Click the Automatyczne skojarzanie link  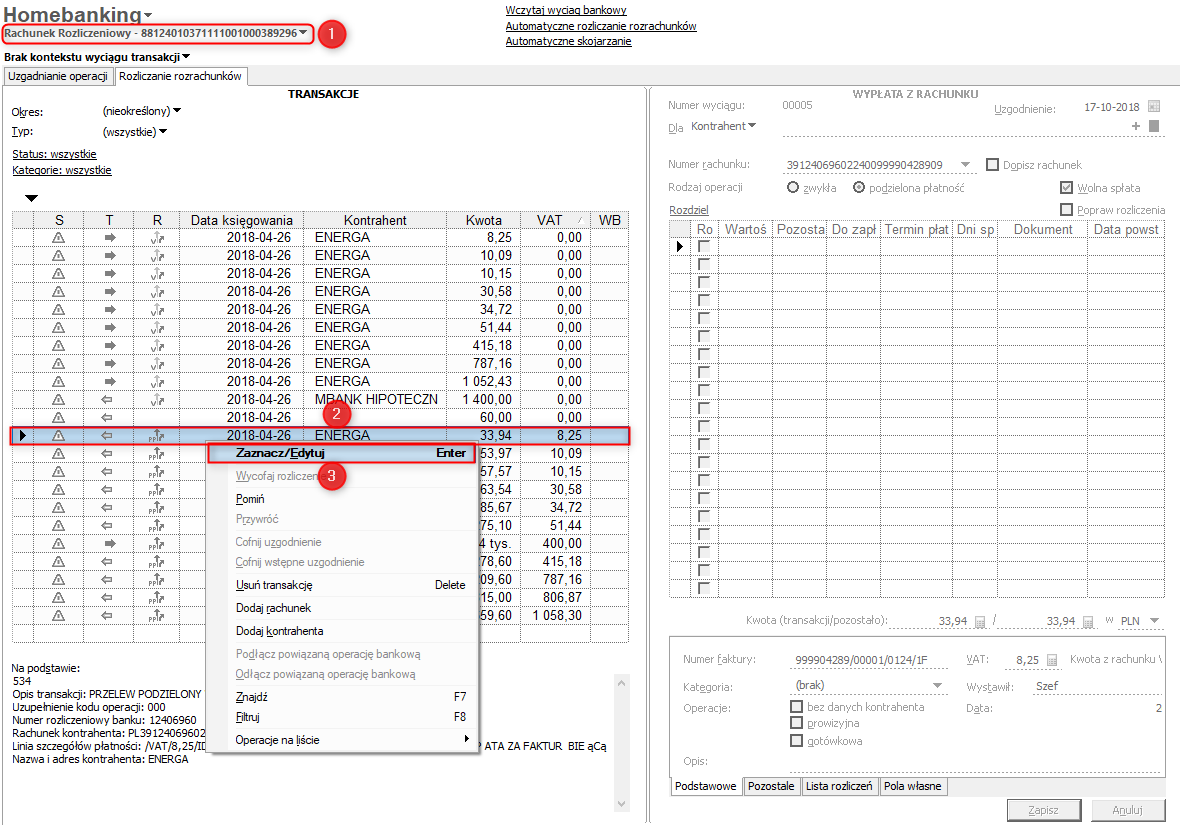(568, 41)
